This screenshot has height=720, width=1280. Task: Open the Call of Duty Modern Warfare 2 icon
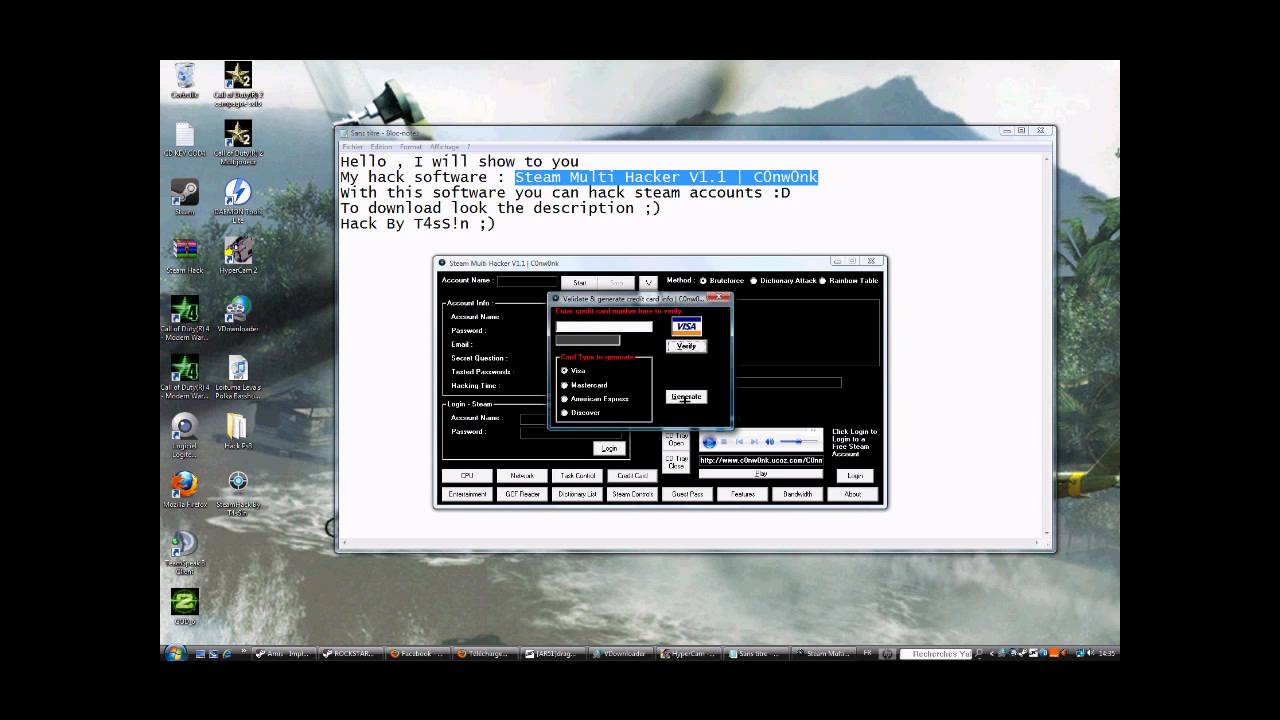pyautogui.click(x=185, y=606)
